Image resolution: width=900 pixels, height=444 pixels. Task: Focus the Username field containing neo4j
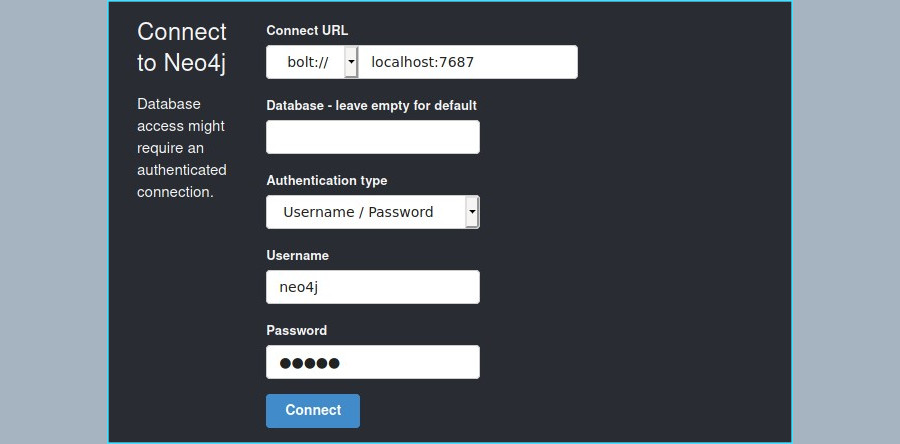(373, 287)
